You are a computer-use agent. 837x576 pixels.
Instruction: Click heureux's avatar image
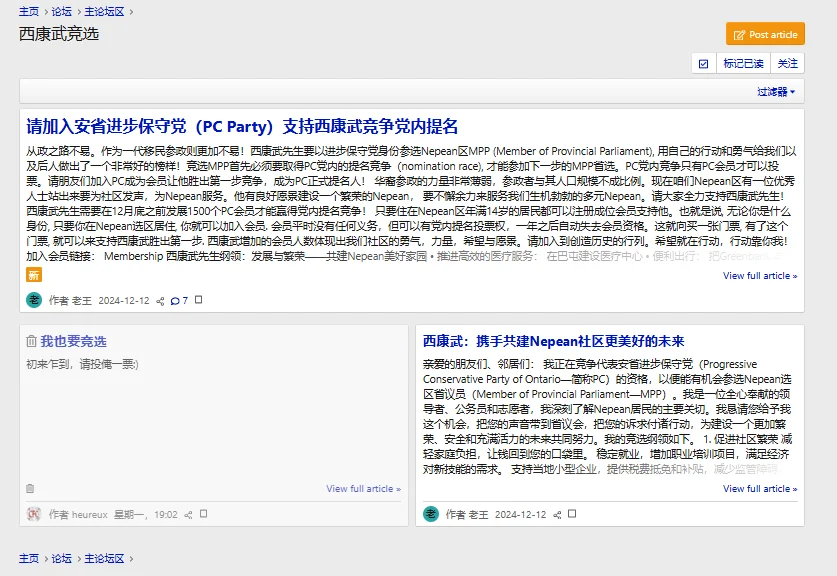coord(34,514)
